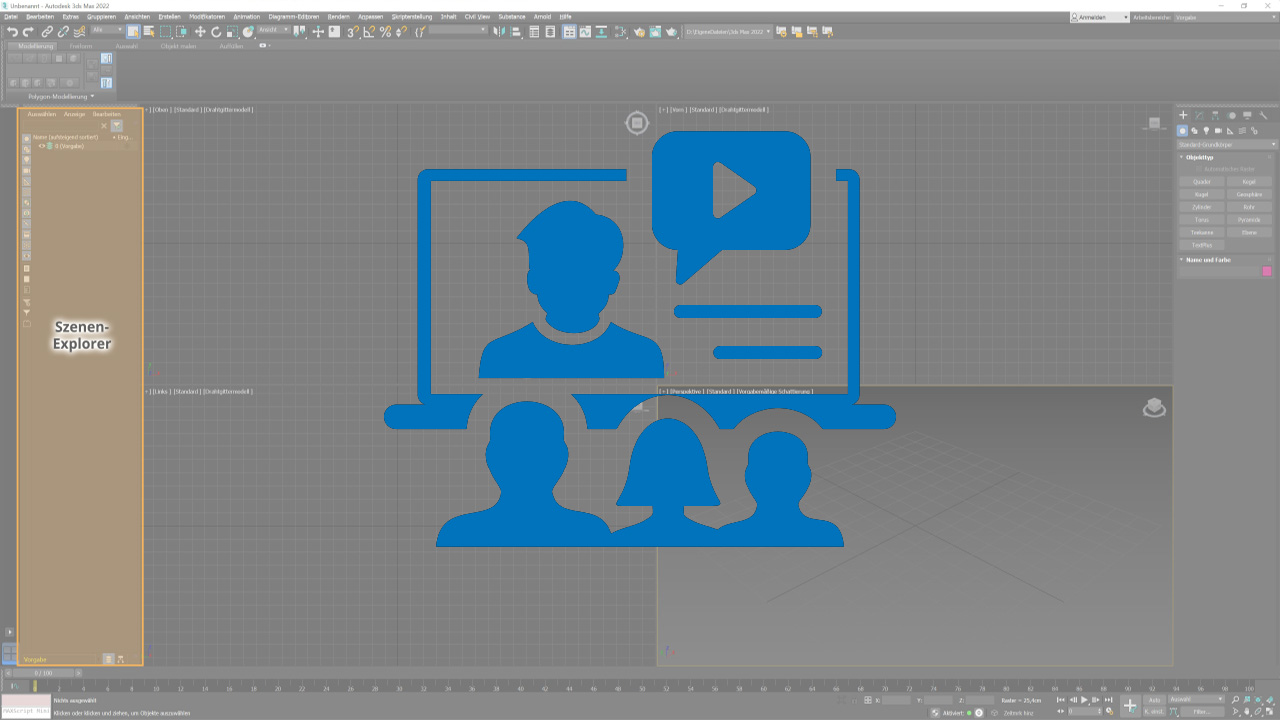Open the Standard-Grundkörper dropdown

click(x=1226, y=144)
